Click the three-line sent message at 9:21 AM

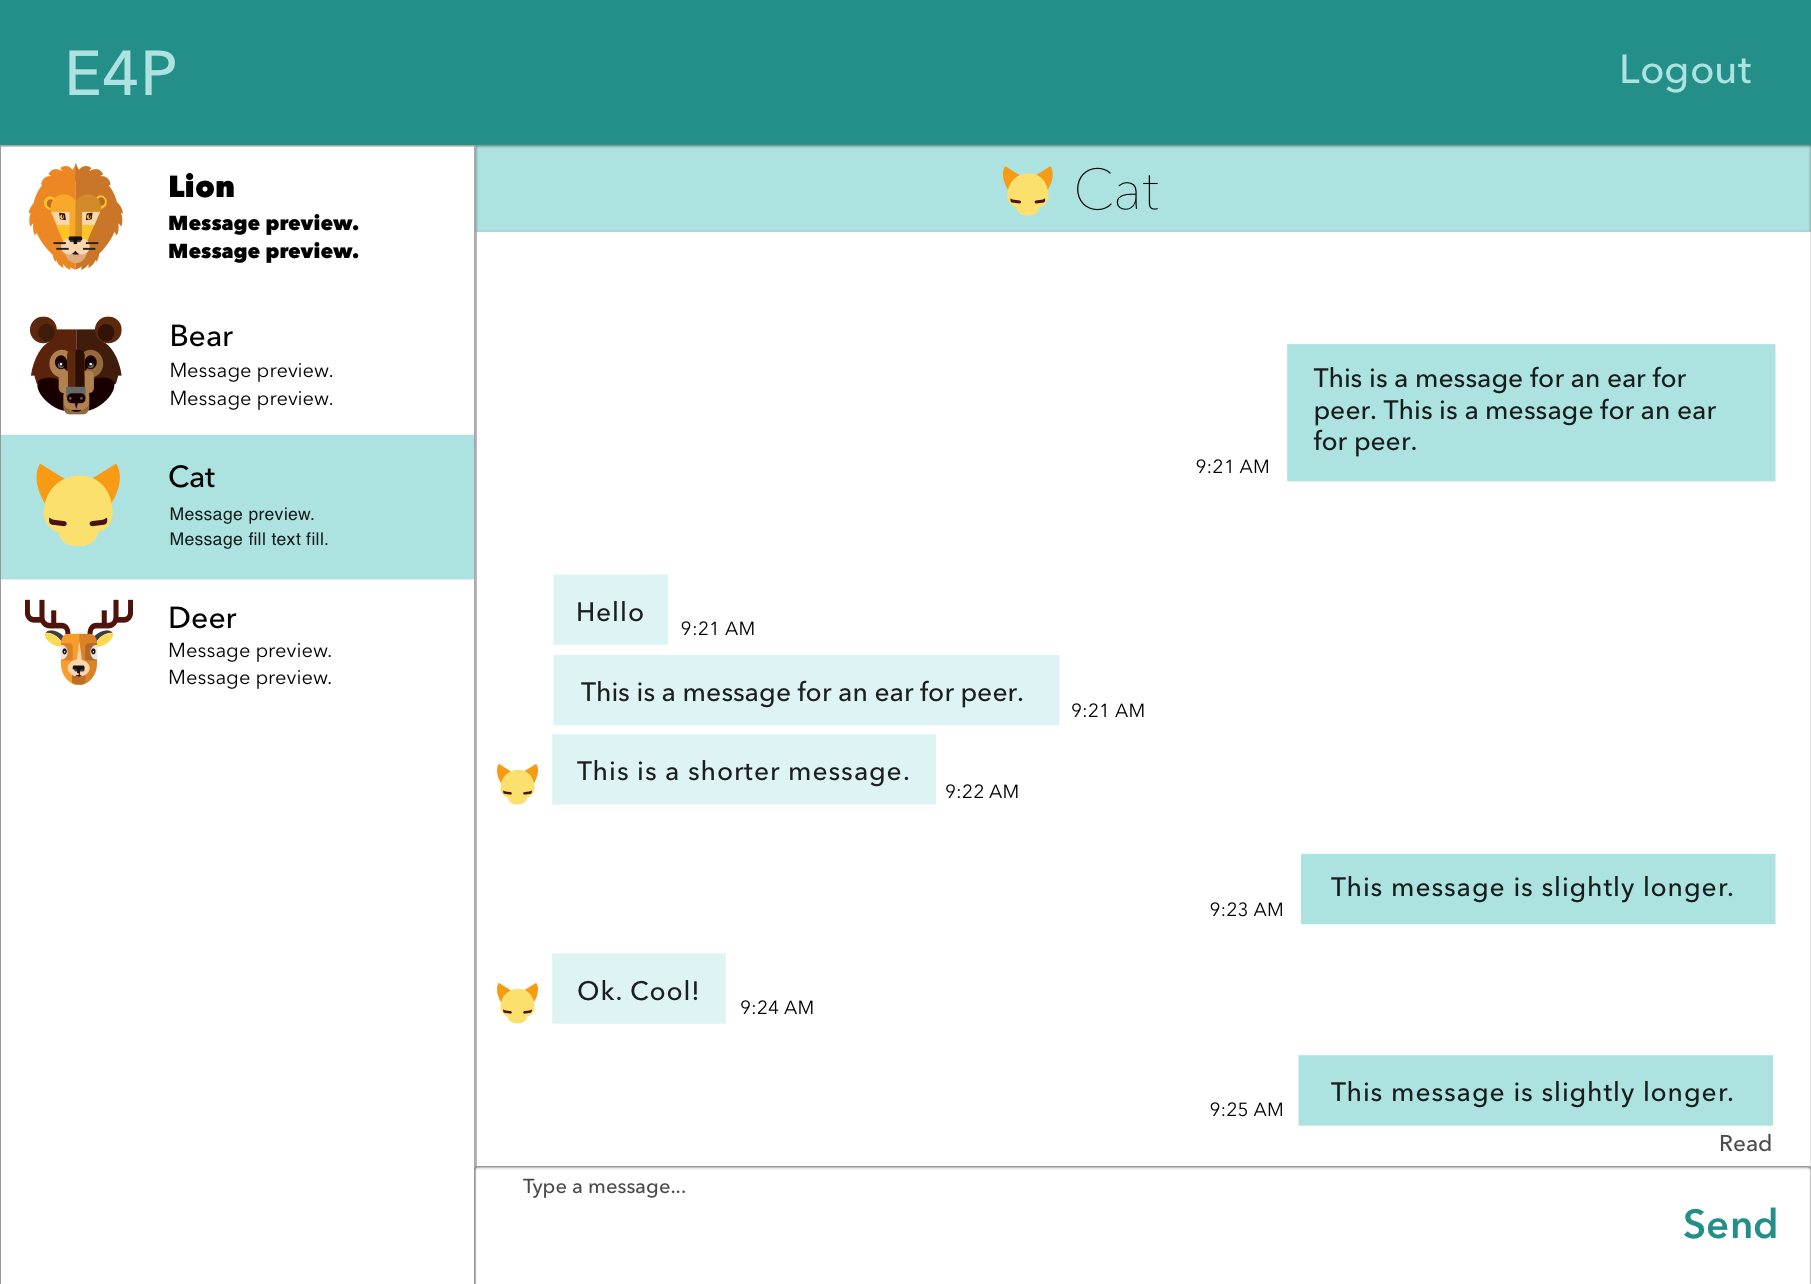[x=1531, y=412]
